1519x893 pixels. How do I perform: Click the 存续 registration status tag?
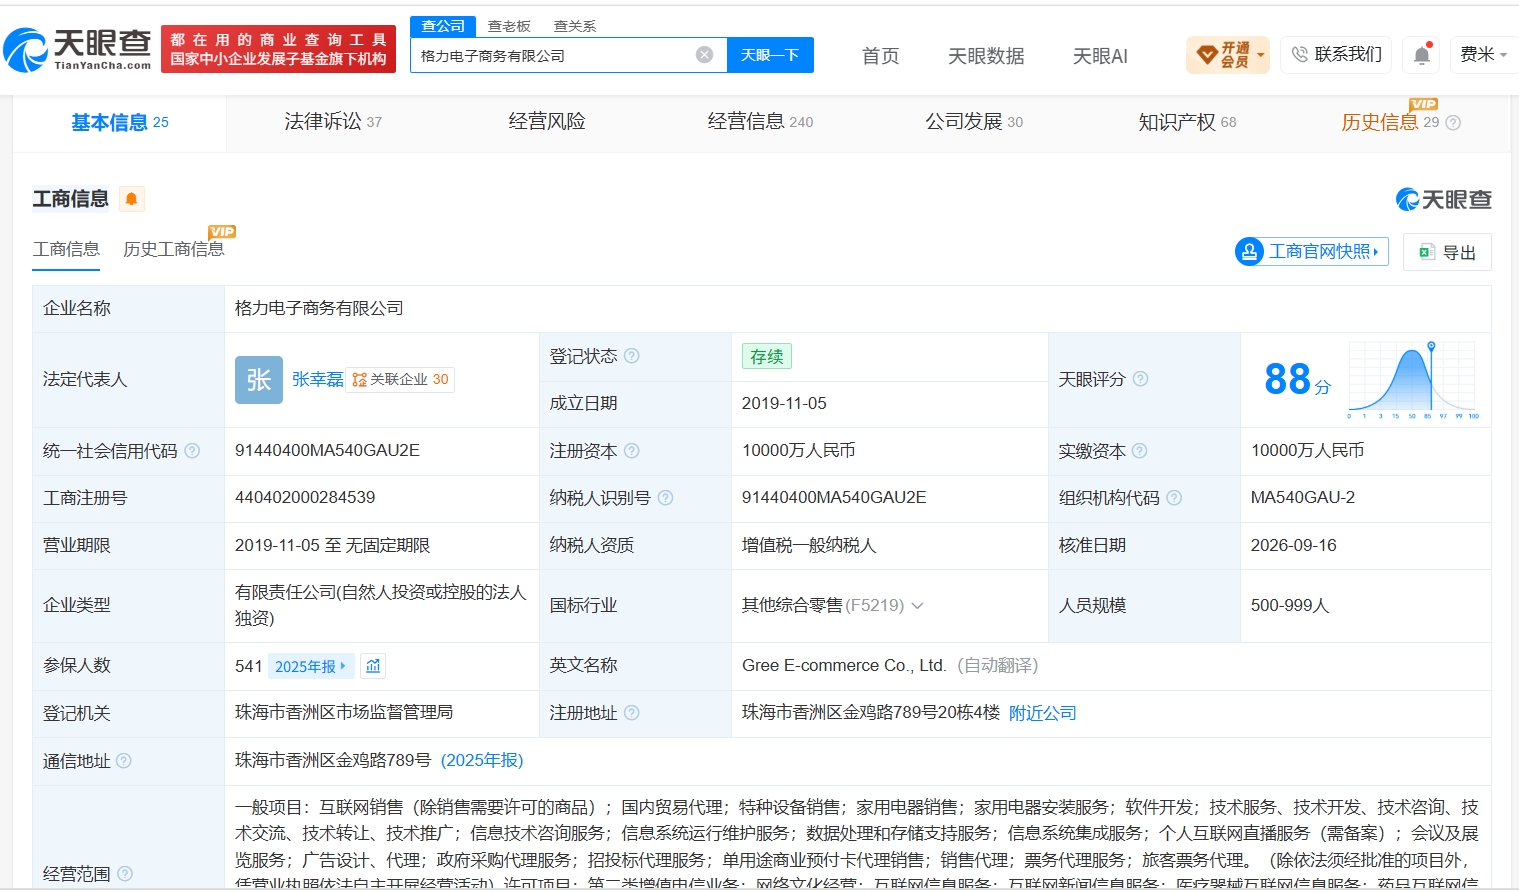pos(767,357)
